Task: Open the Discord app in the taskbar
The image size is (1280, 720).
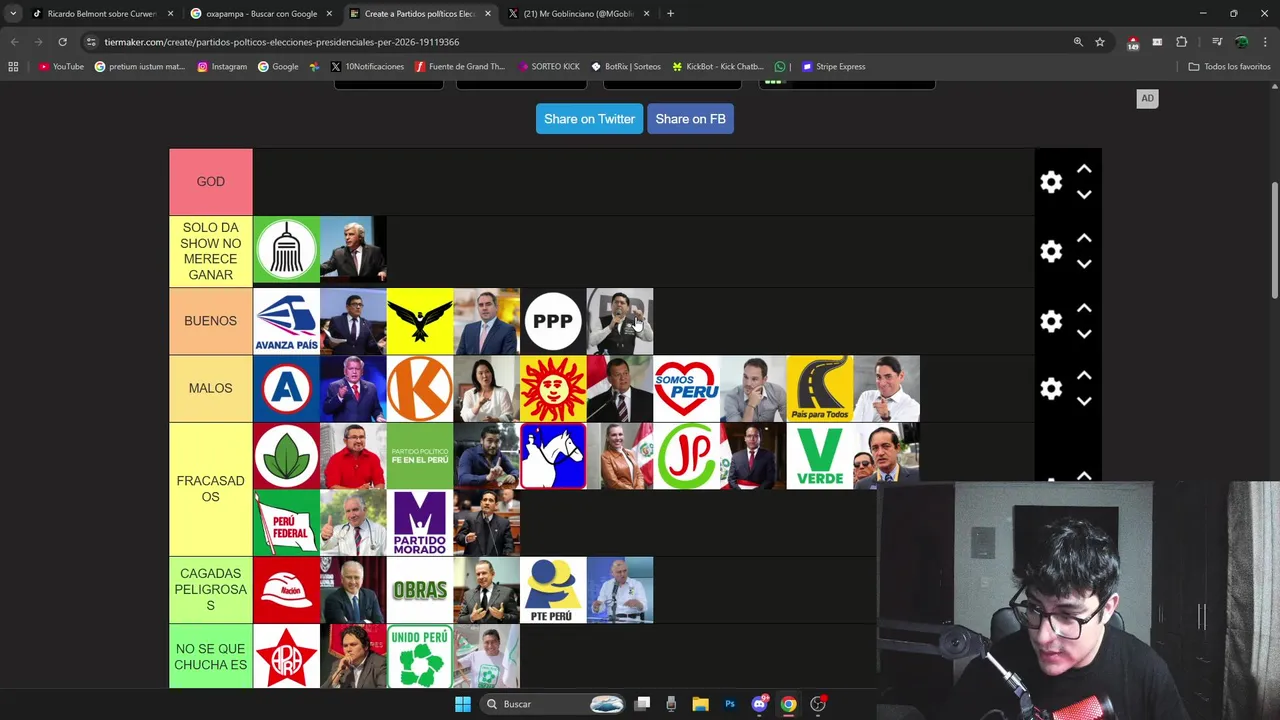Action: click(759, 704)
